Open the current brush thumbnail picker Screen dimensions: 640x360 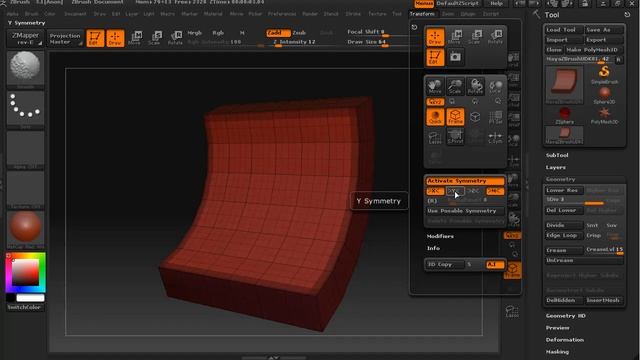point(25,68)
